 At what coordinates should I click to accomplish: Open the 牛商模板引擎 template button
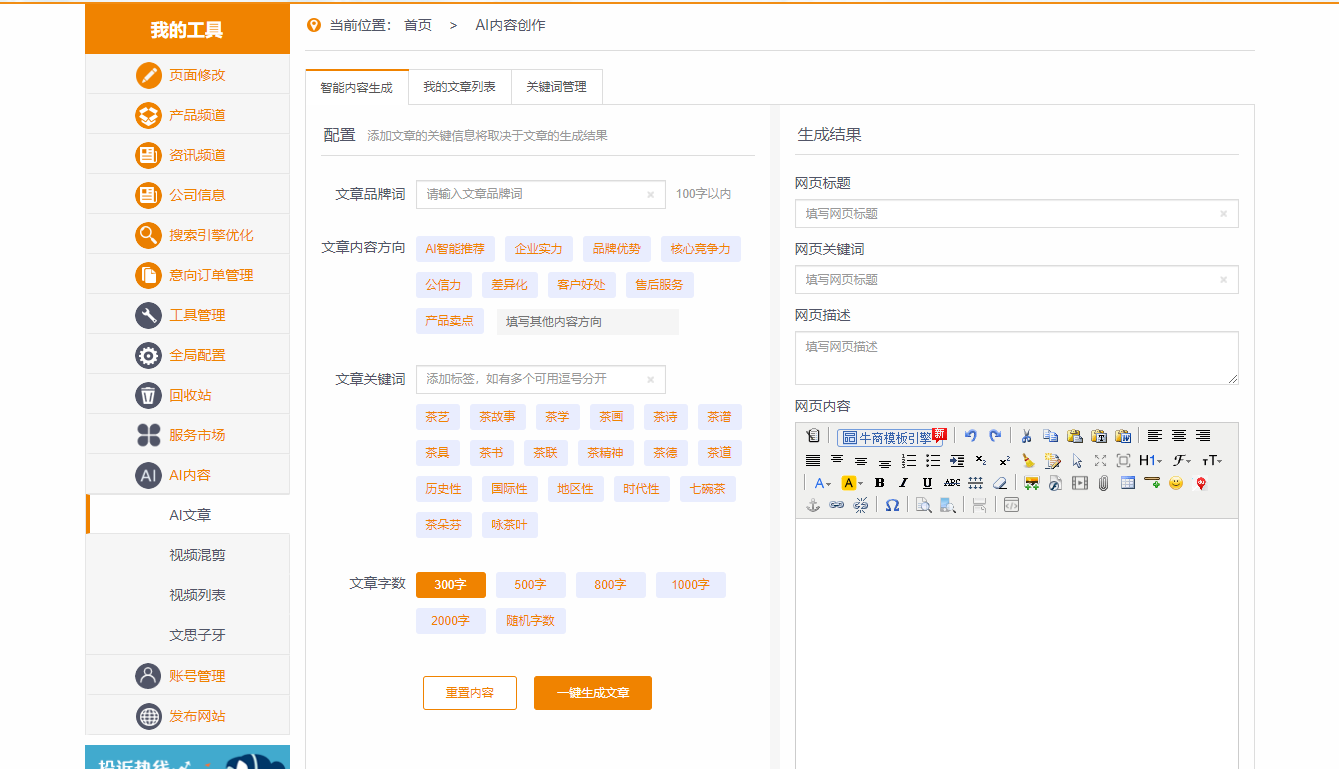[890, 436]
